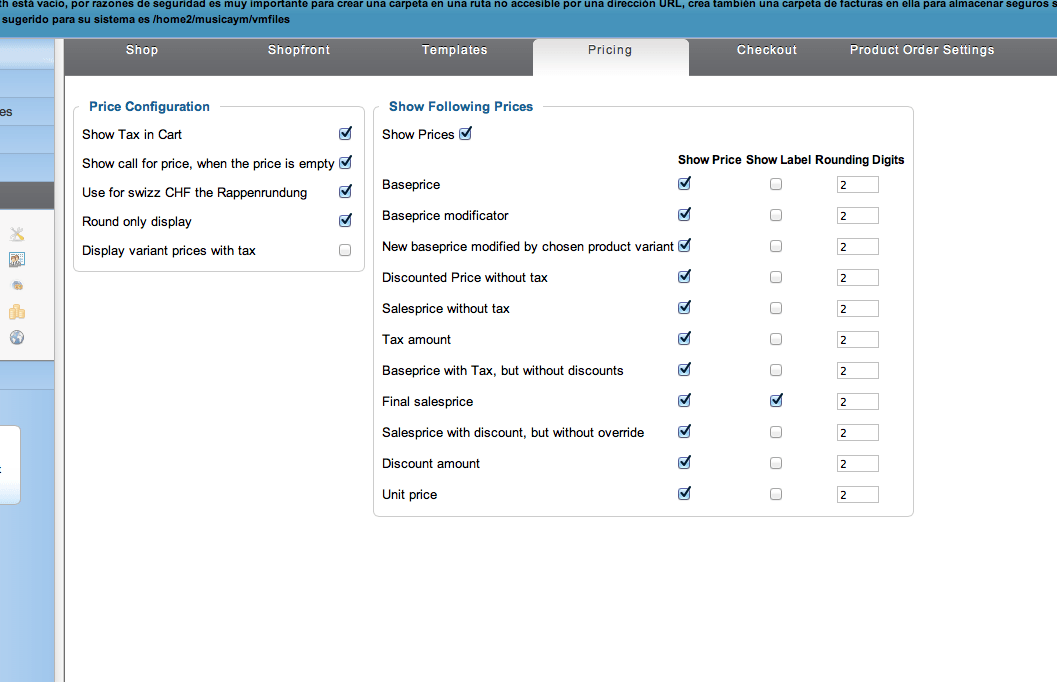Viewport: 1057px width, 682px height.
Task: Enable Show Label for Salesprice with discount
Action: coord(776,432)
